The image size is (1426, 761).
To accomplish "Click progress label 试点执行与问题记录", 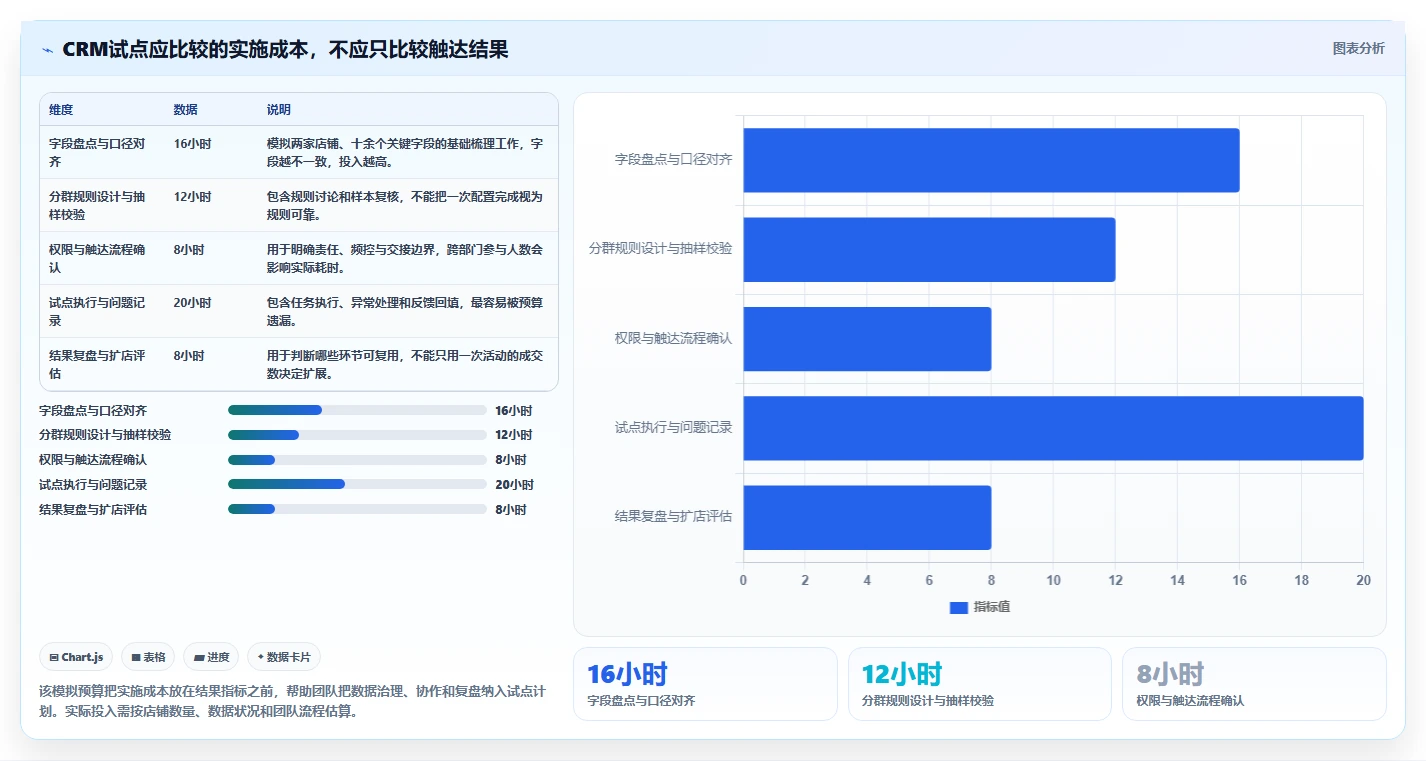I will [93, 485].
